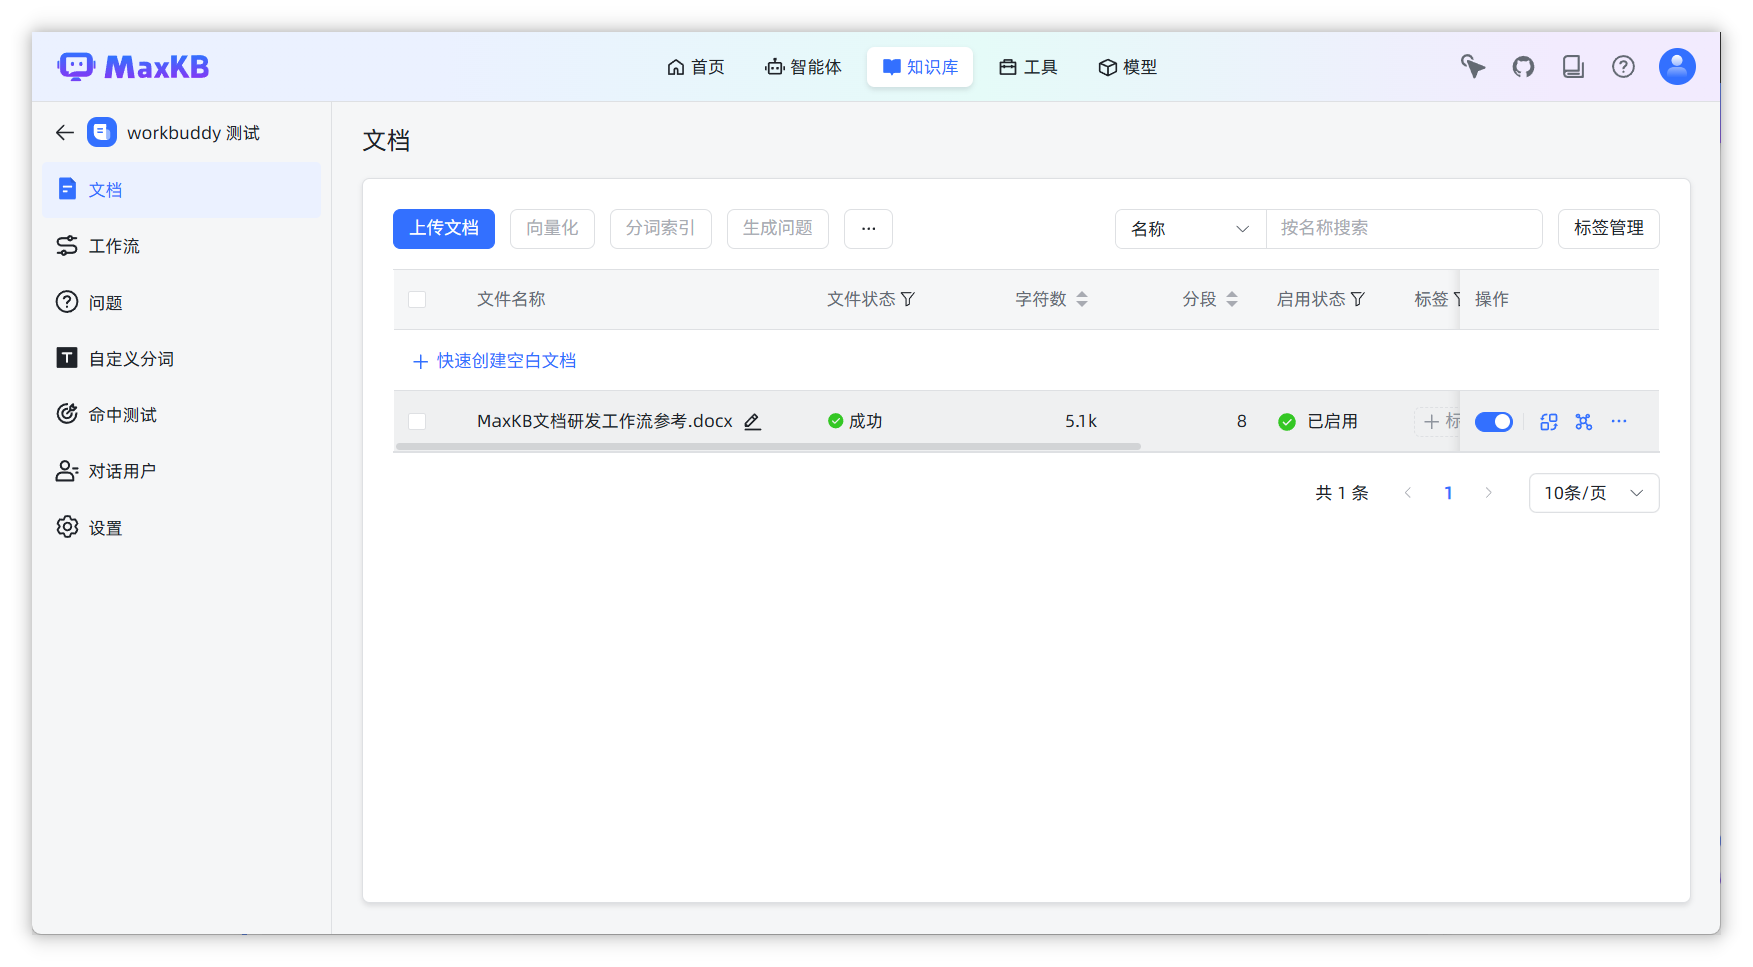Sort by 字符数 column
1753x967 pixels.
tap(1082, 299)
